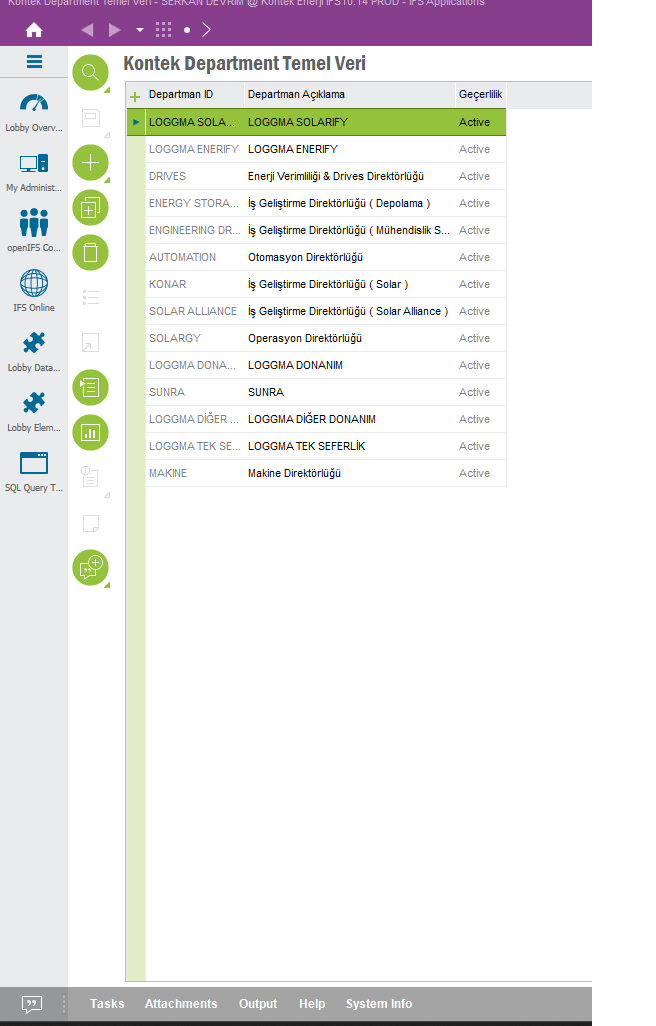Select LOGGMA TEK SEFERLİK description cell
The image size is (656, 1026).
point(350,446)
